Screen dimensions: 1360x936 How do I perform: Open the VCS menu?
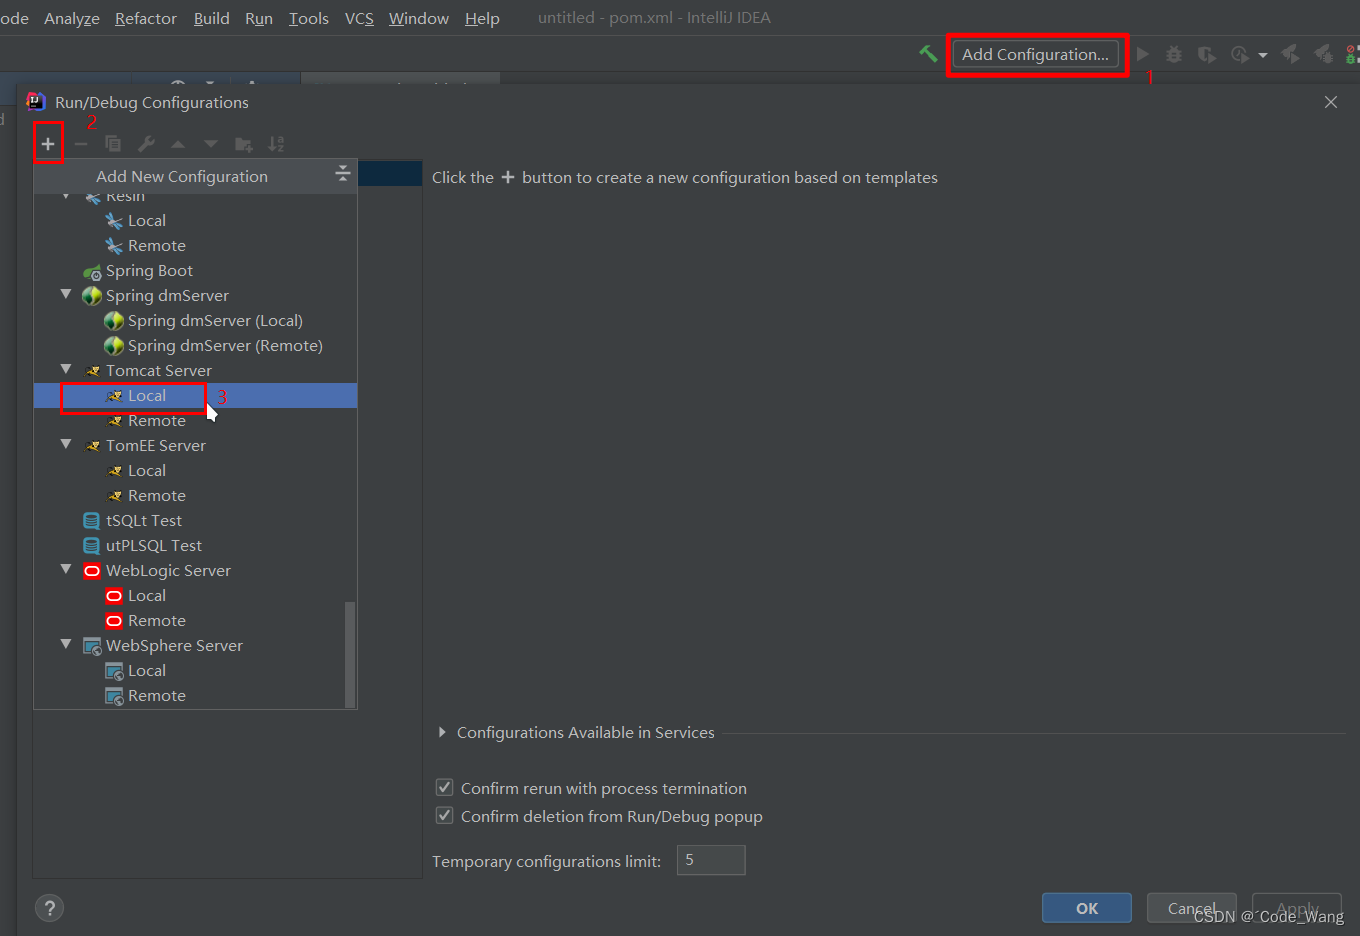(359, 18)
